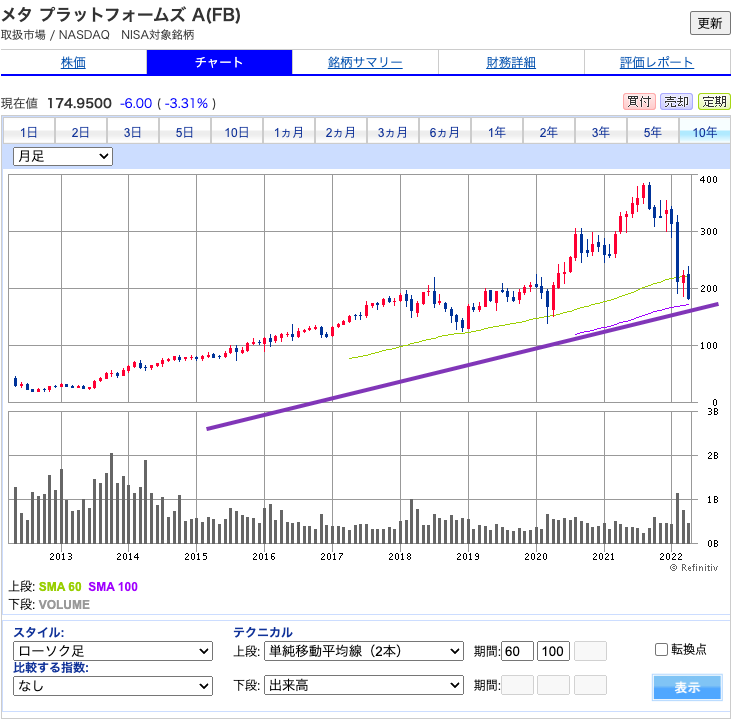Click the second 下段 period field
This screenshot has height=724, width=736.
pos(553,685)
